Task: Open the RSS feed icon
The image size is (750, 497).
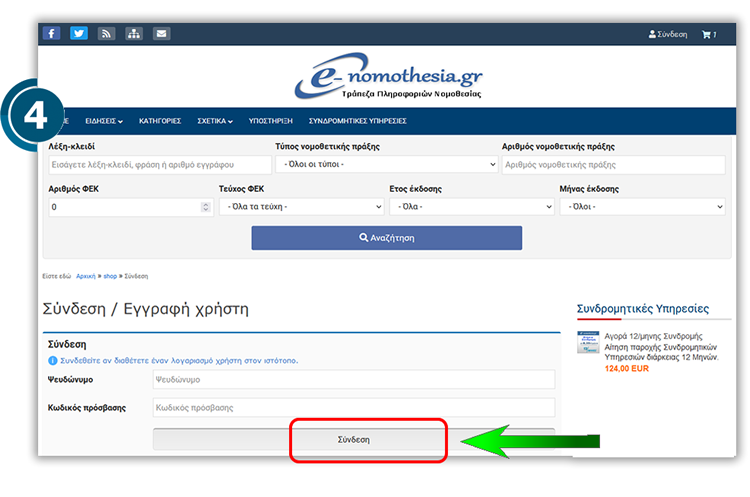Action: [x=106, y=33]
